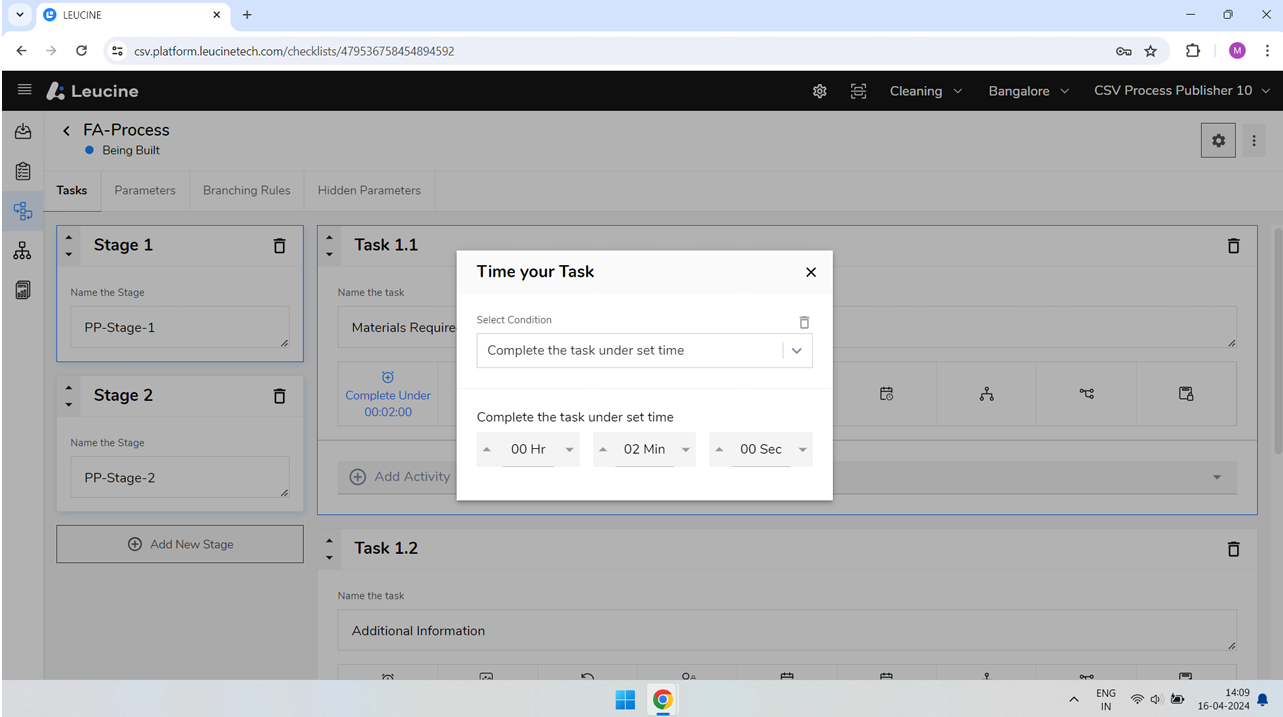Go back using arrow beside FA-Process
The width and height of the screenshot is (1283, 717).
[x=66, y=130]
